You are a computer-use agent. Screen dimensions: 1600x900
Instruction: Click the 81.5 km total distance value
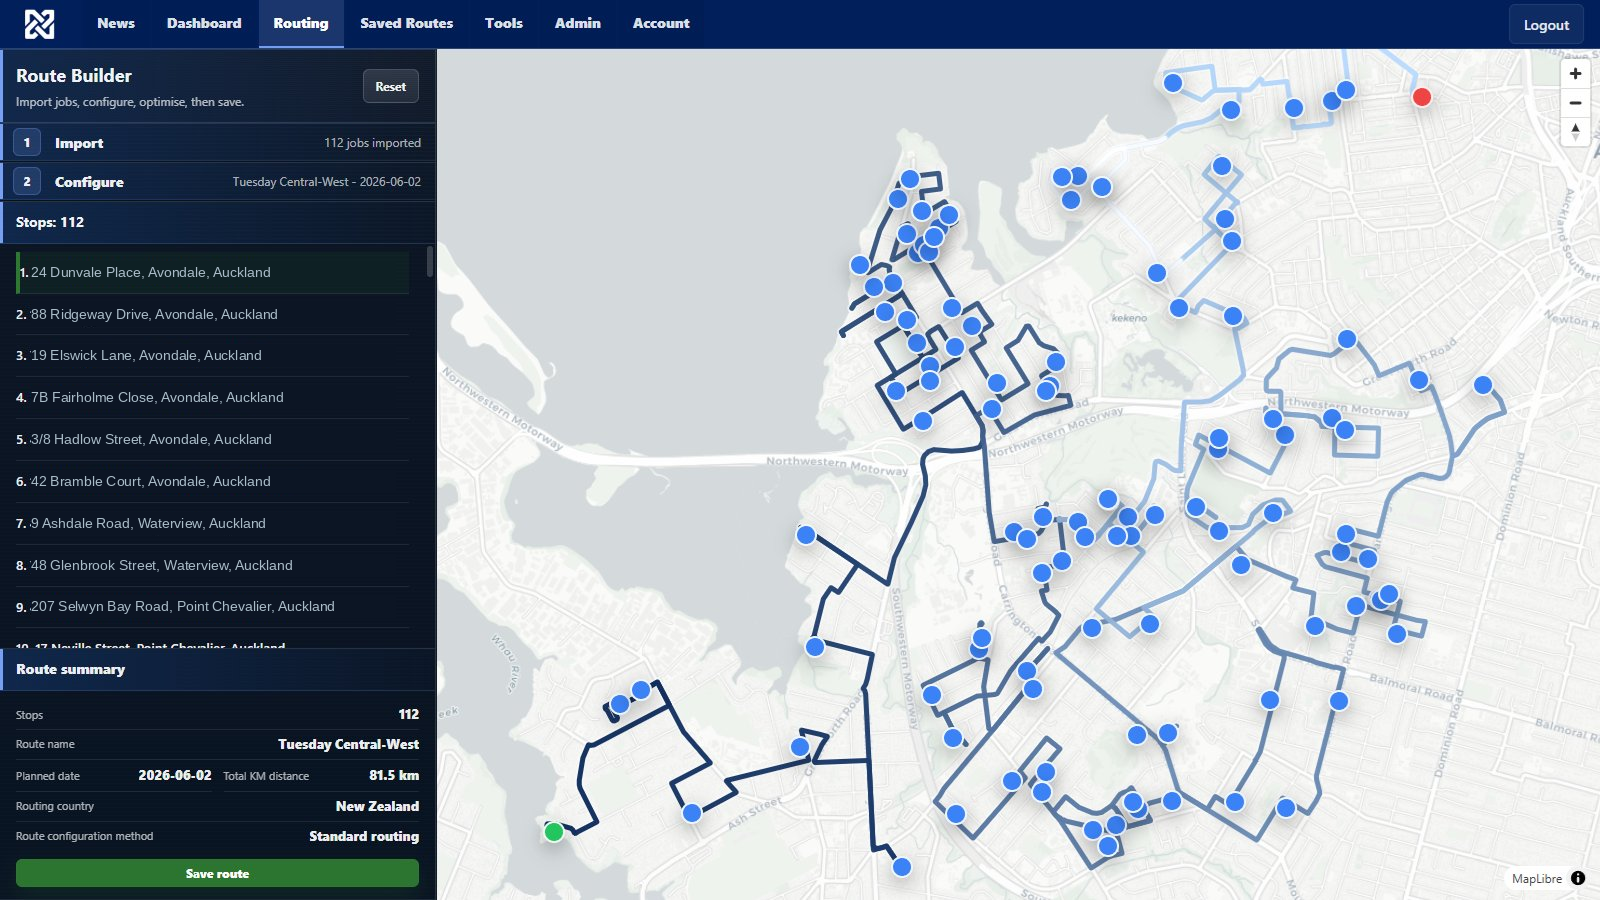394,775
